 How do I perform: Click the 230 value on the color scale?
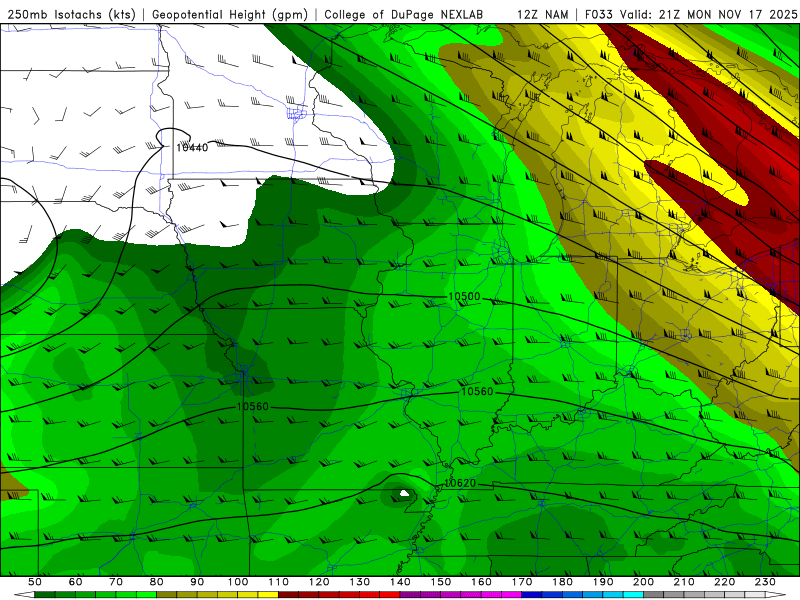765,582
